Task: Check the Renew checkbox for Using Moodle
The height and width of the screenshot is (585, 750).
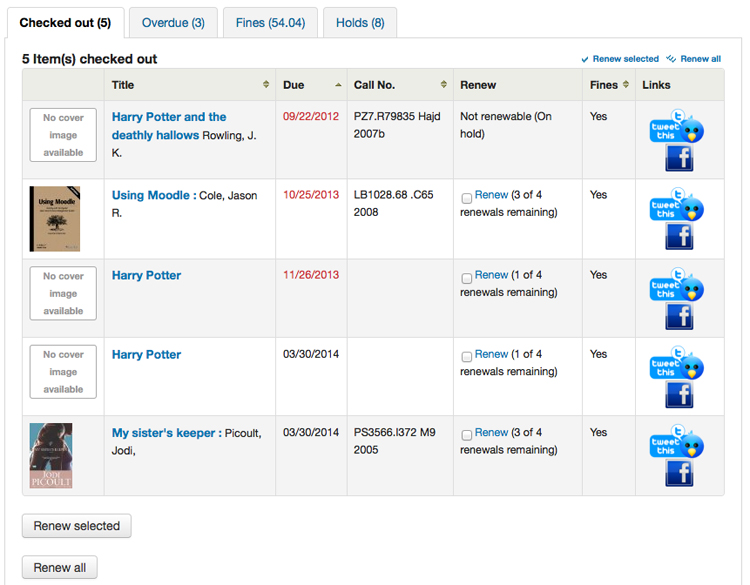Action: click(x=467, y=198)
